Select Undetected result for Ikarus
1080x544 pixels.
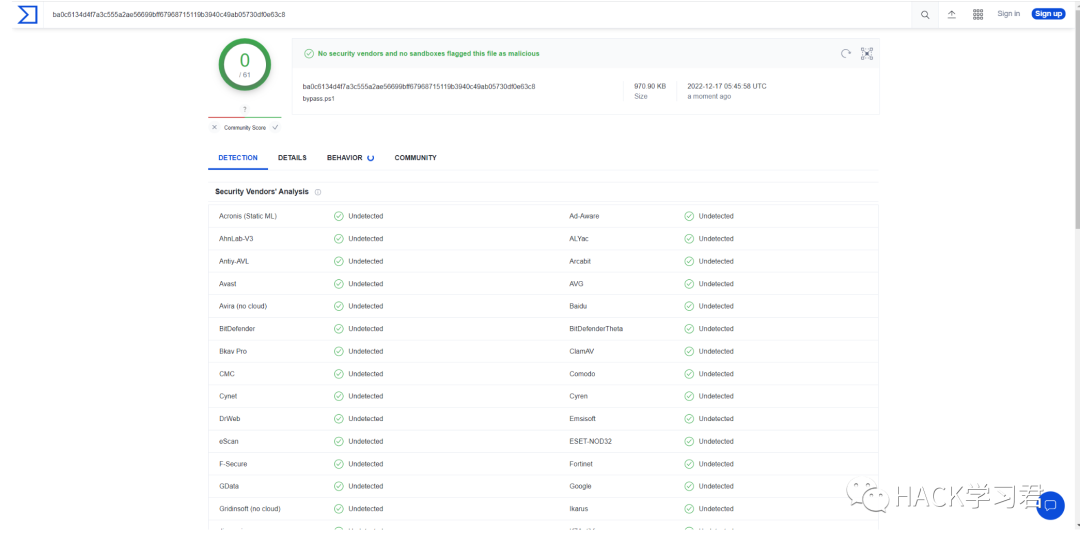coord(716,509)
